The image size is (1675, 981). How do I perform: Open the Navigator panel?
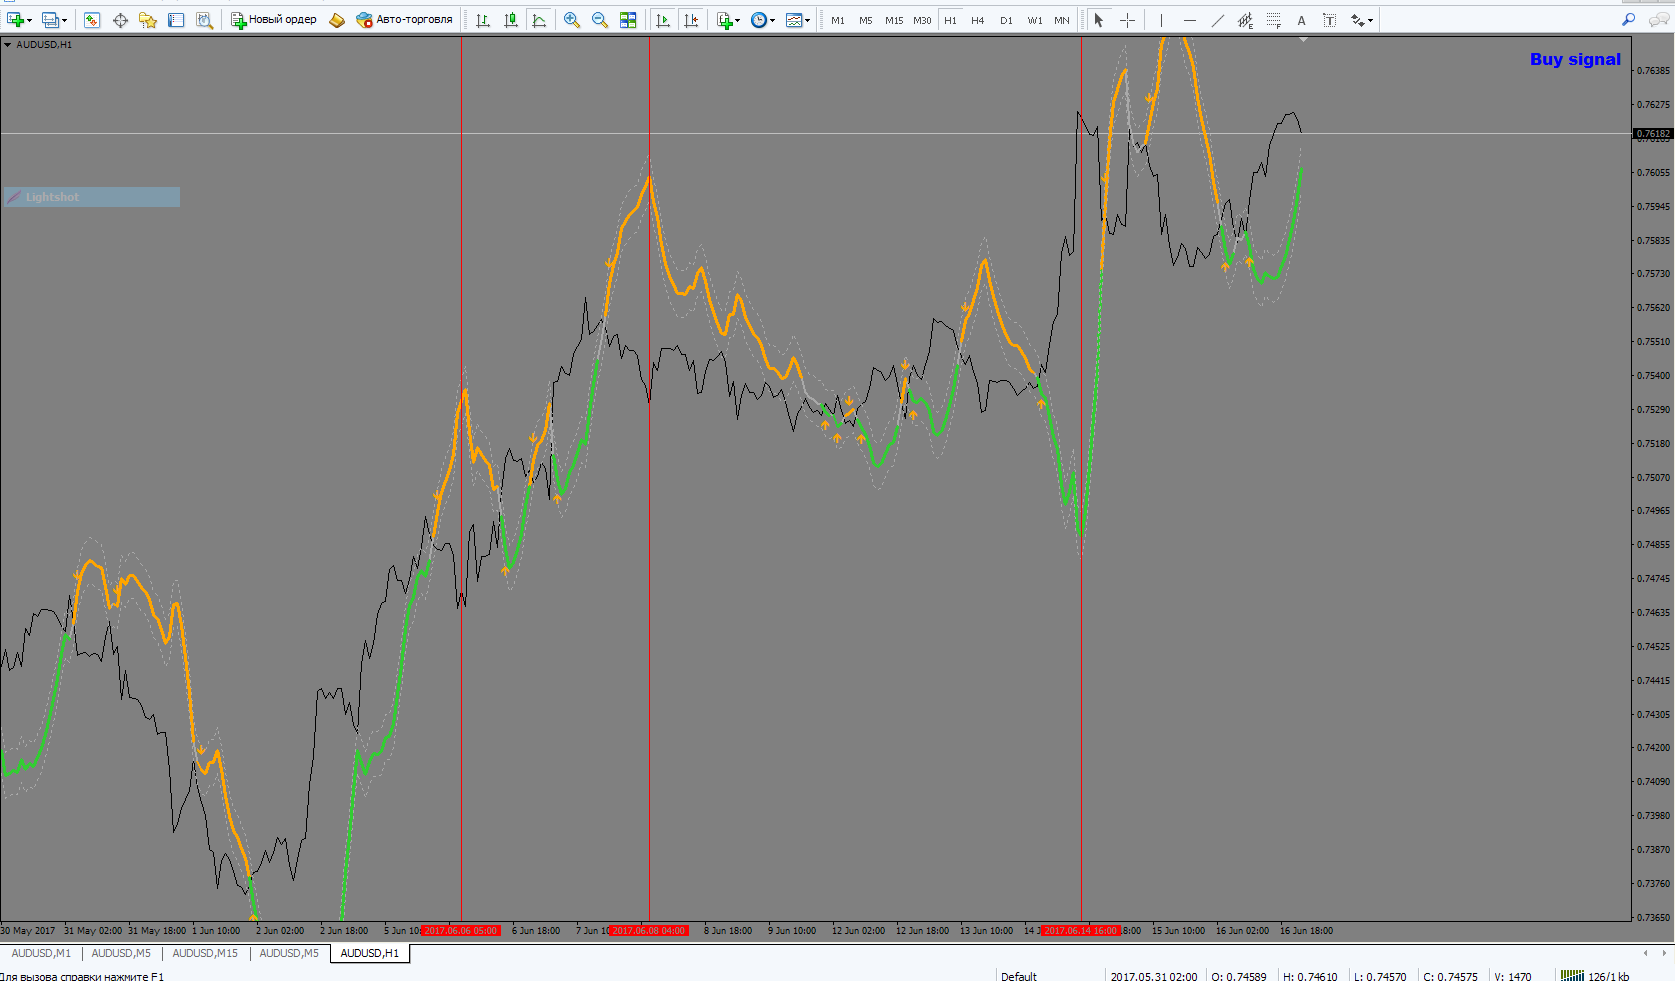[148, 20]
